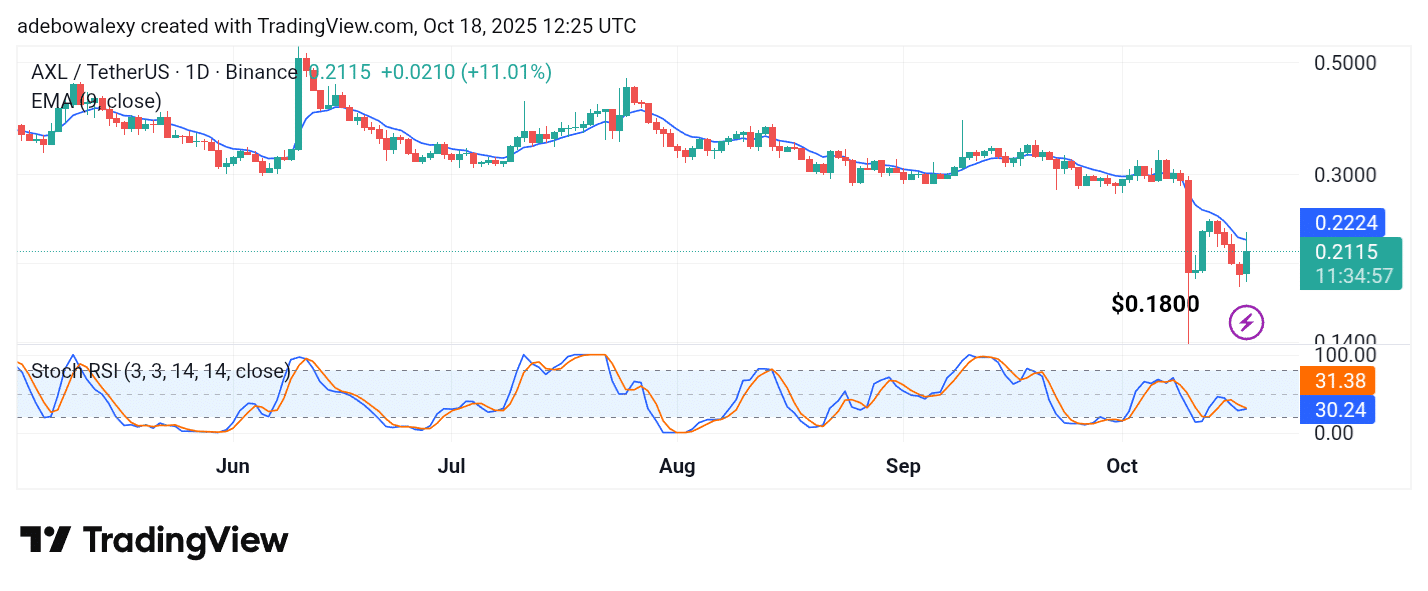Open the EMA (9, close) indicator legend
1428x591 pixels.
[x=96, y=100]
